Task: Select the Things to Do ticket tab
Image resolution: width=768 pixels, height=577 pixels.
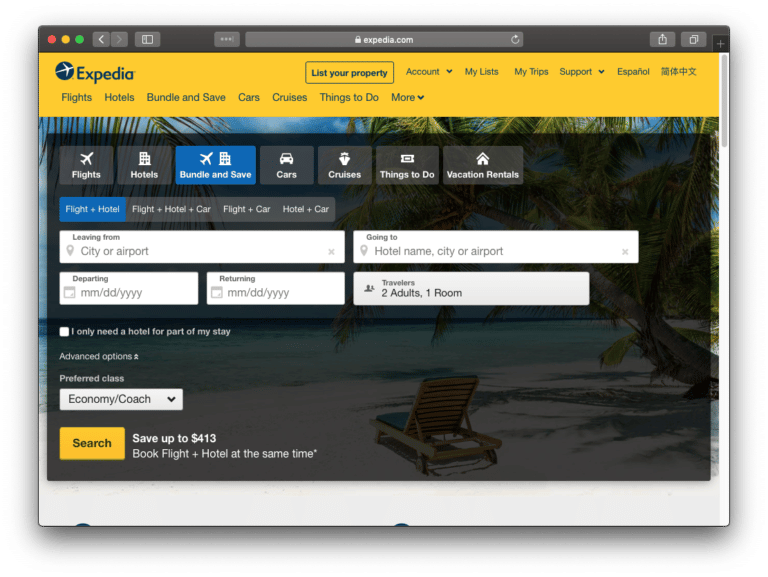Action: tap(407, 165)
